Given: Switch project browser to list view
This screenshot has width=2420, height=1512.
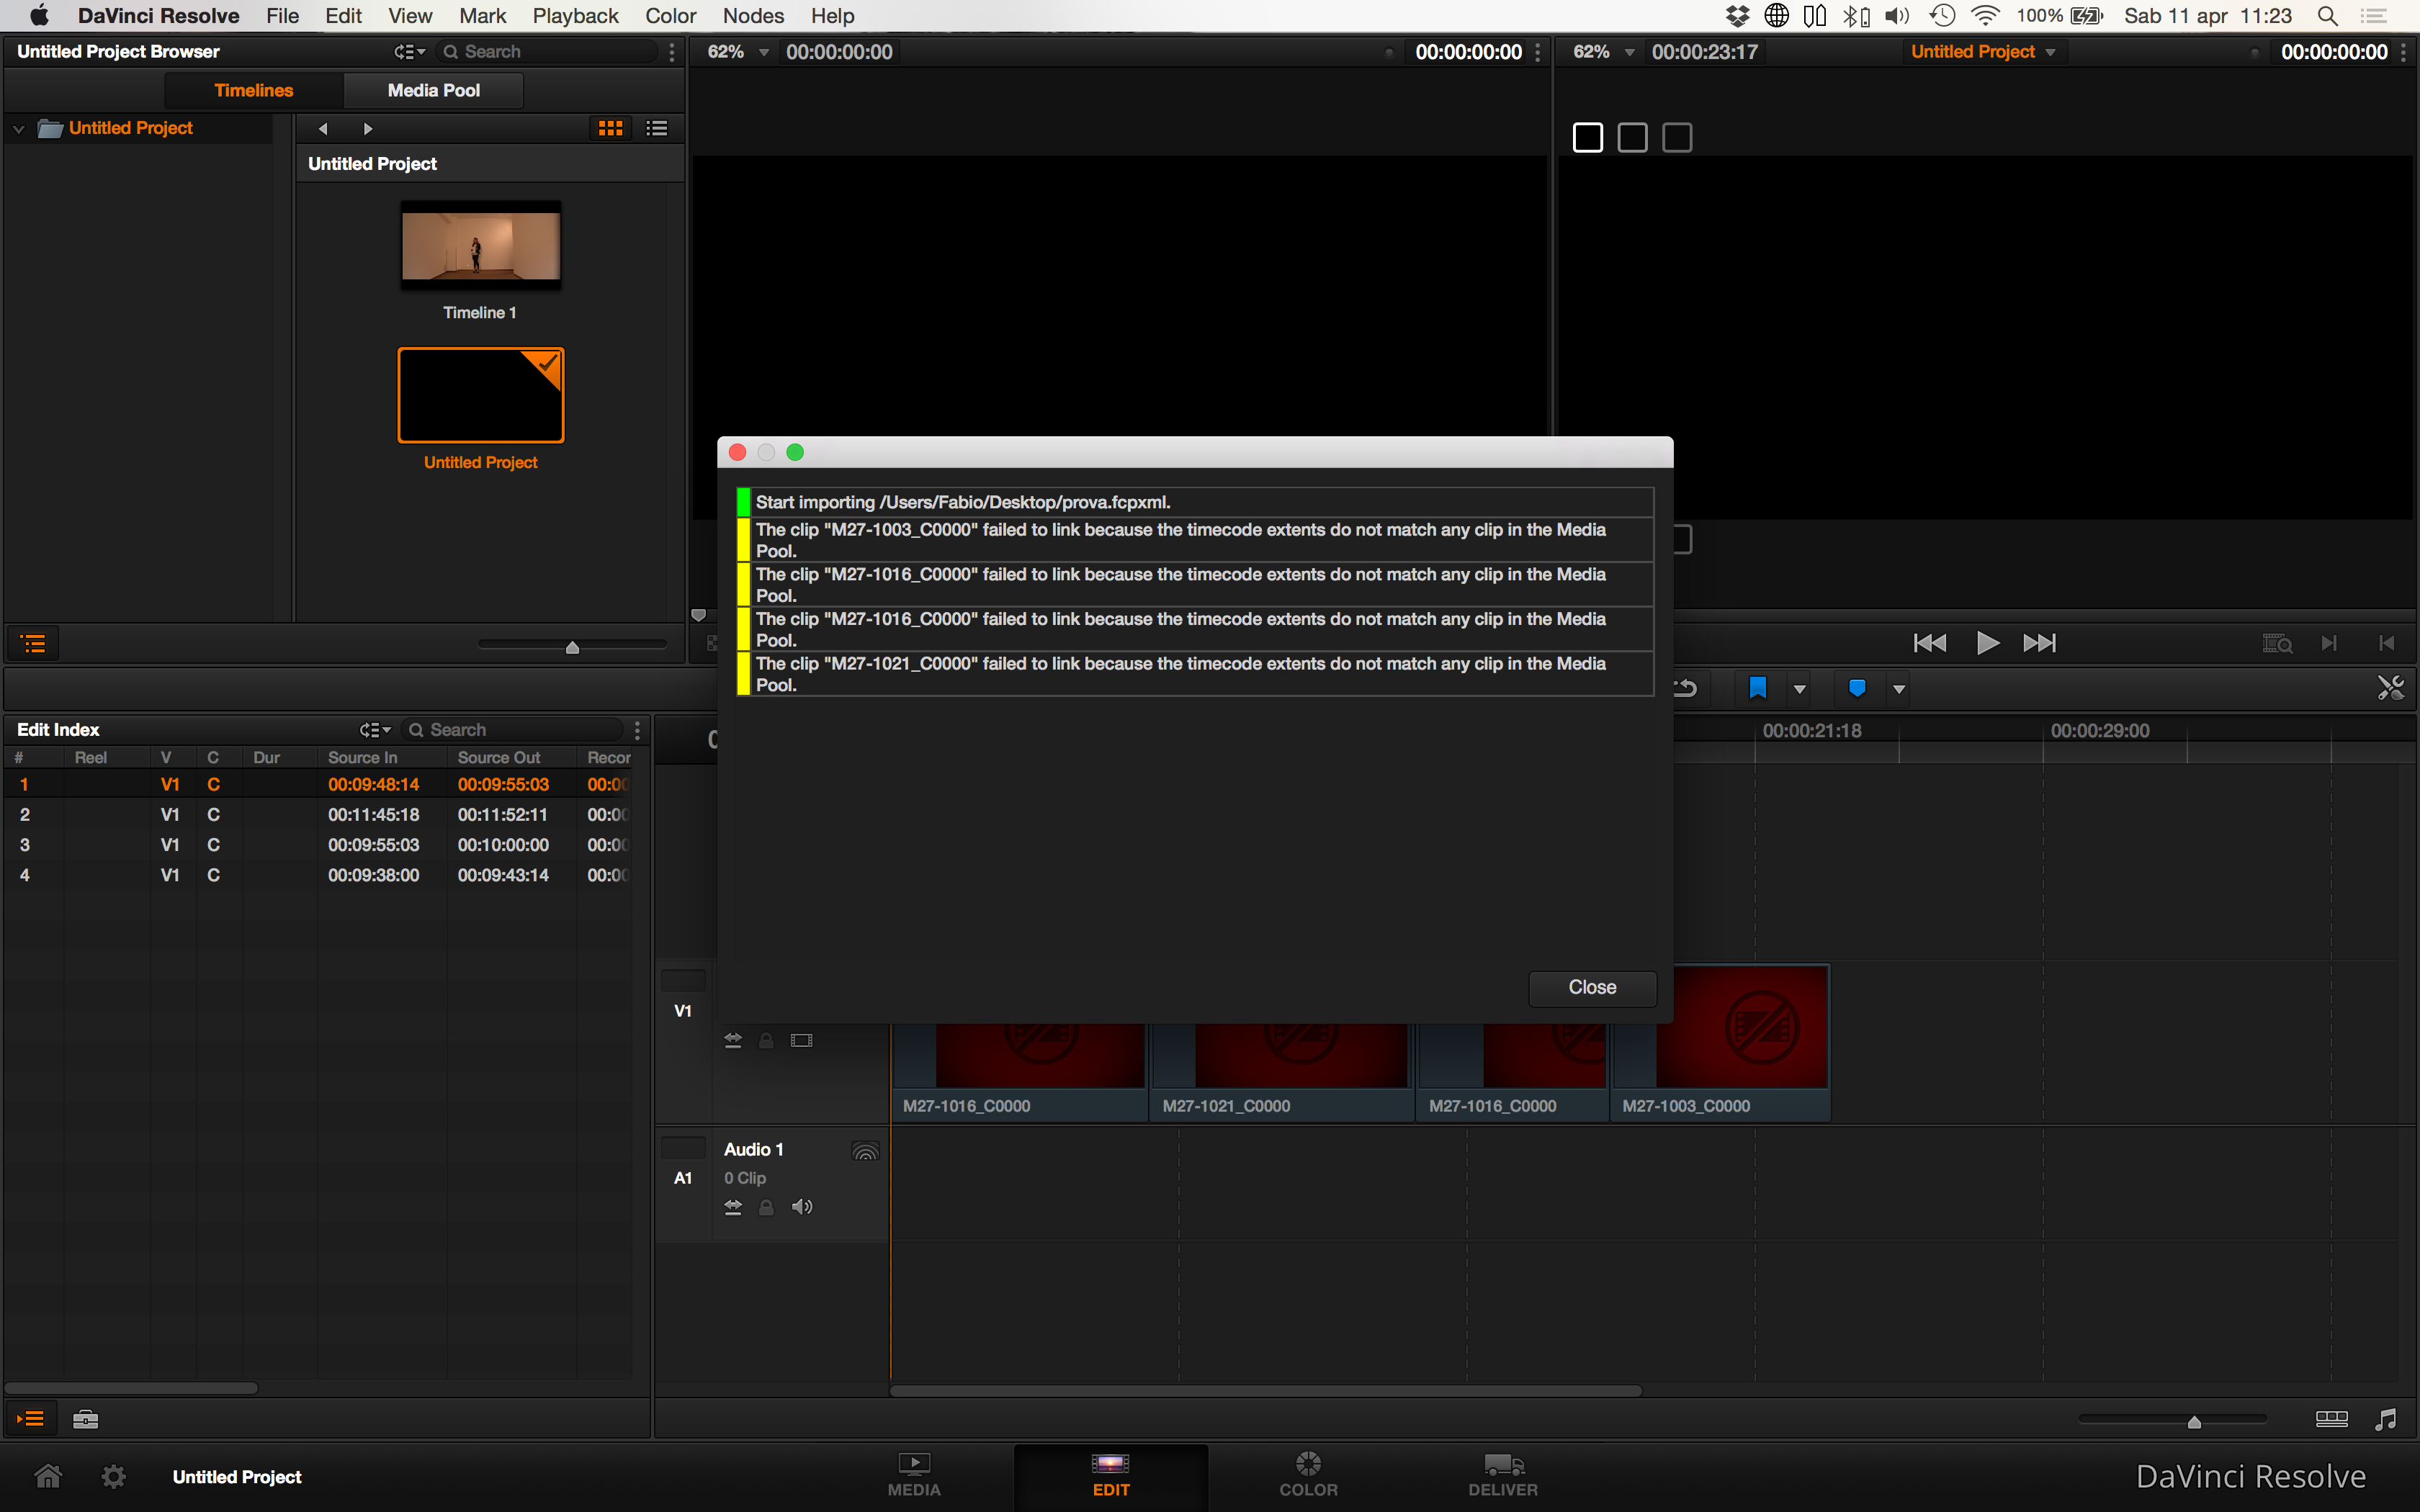Looking at the screenshot, I should 657,128.
